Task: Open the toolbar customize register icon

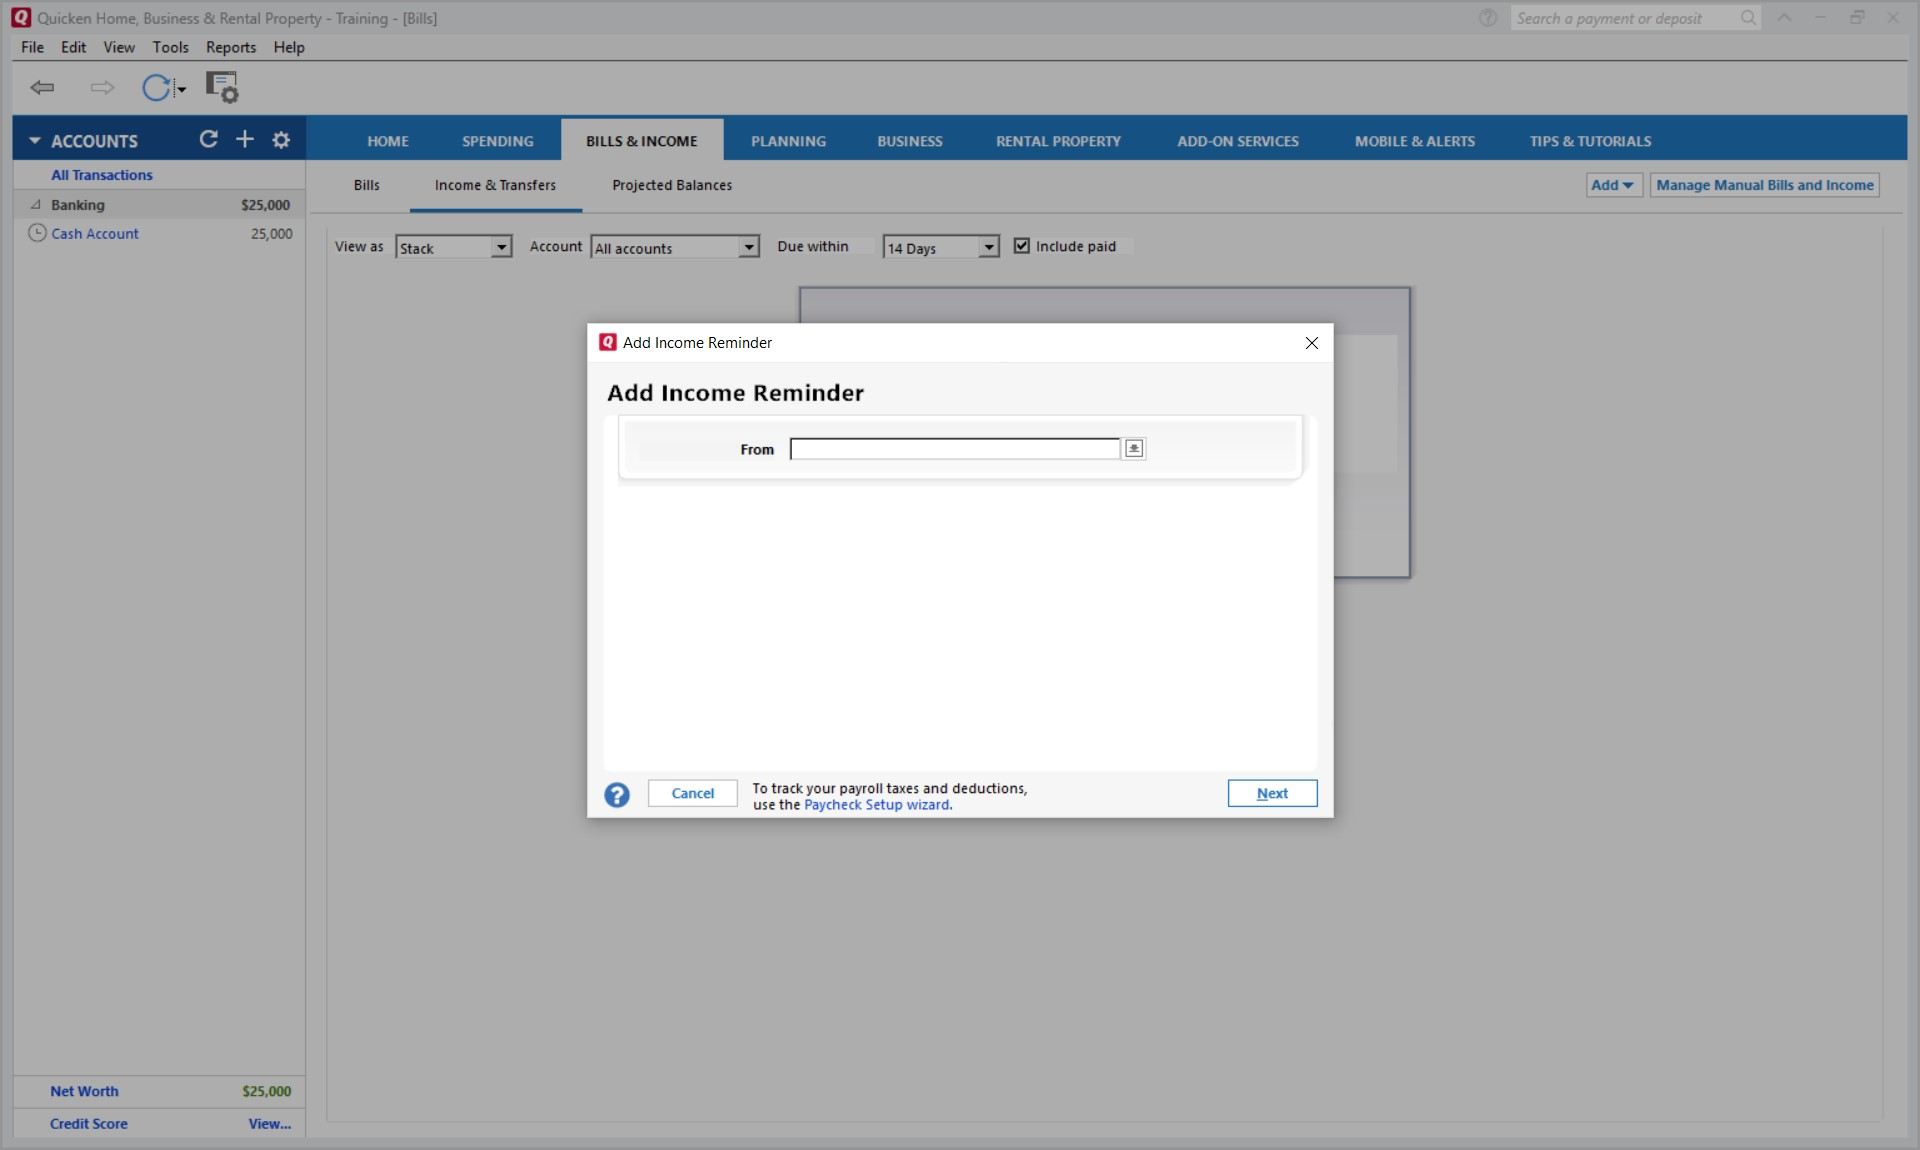Action: (x=222, y=88)
